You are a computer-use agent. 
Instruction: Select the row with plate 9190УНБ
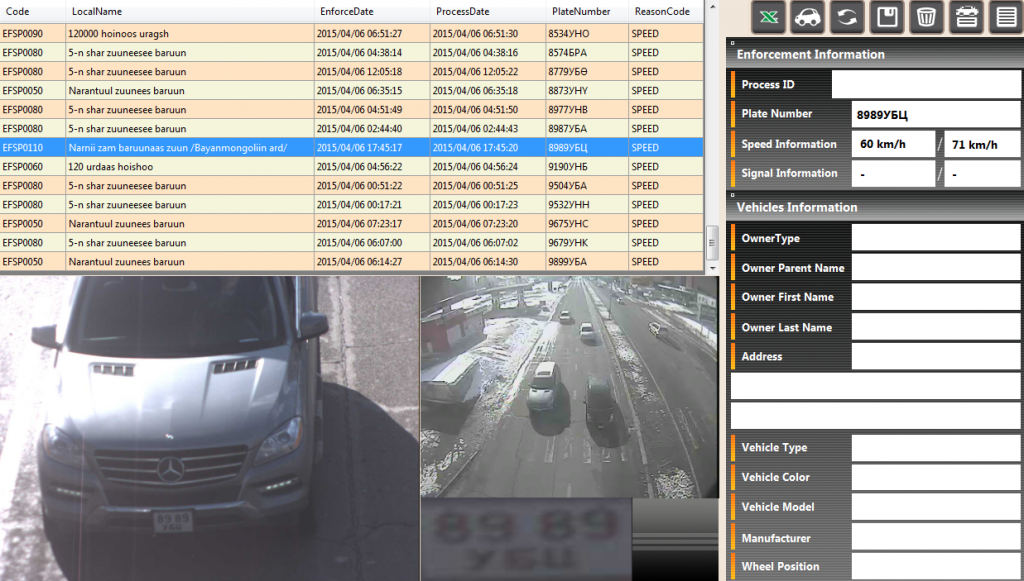tap(350, 167)
